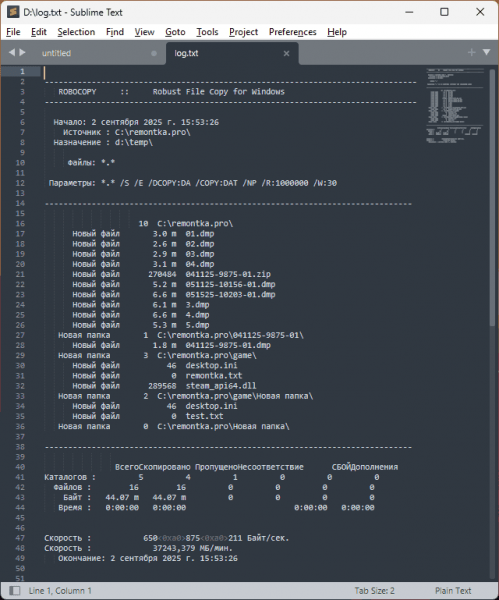Screen dimensions: 499x600
Task: Click 'Robust File Copy for Windows' text
Action: point(219,92)
